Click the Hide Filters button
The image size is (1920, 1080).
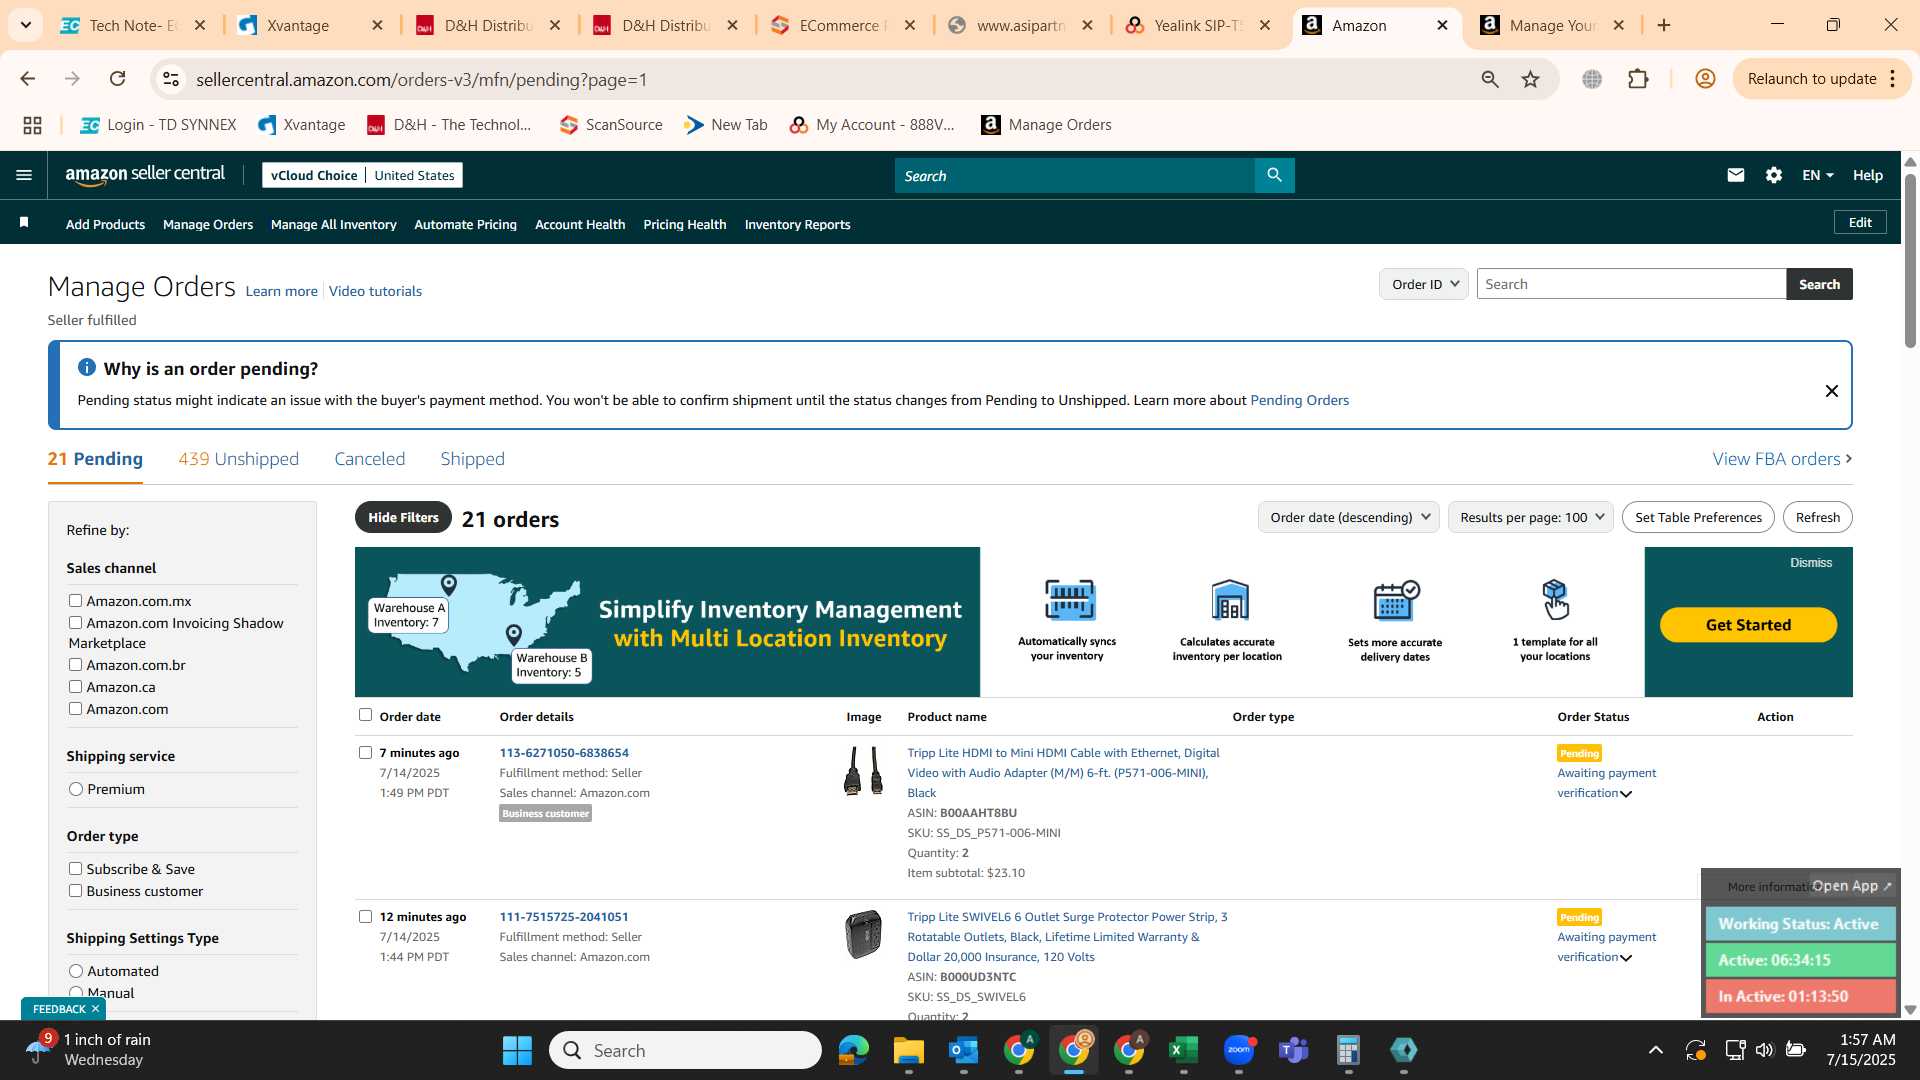coord(403,517)
